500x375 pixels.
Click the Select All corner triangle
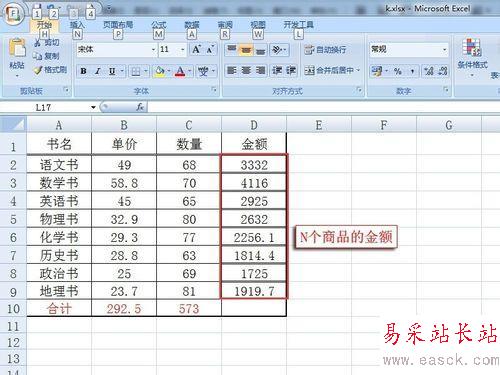(13, 125)
